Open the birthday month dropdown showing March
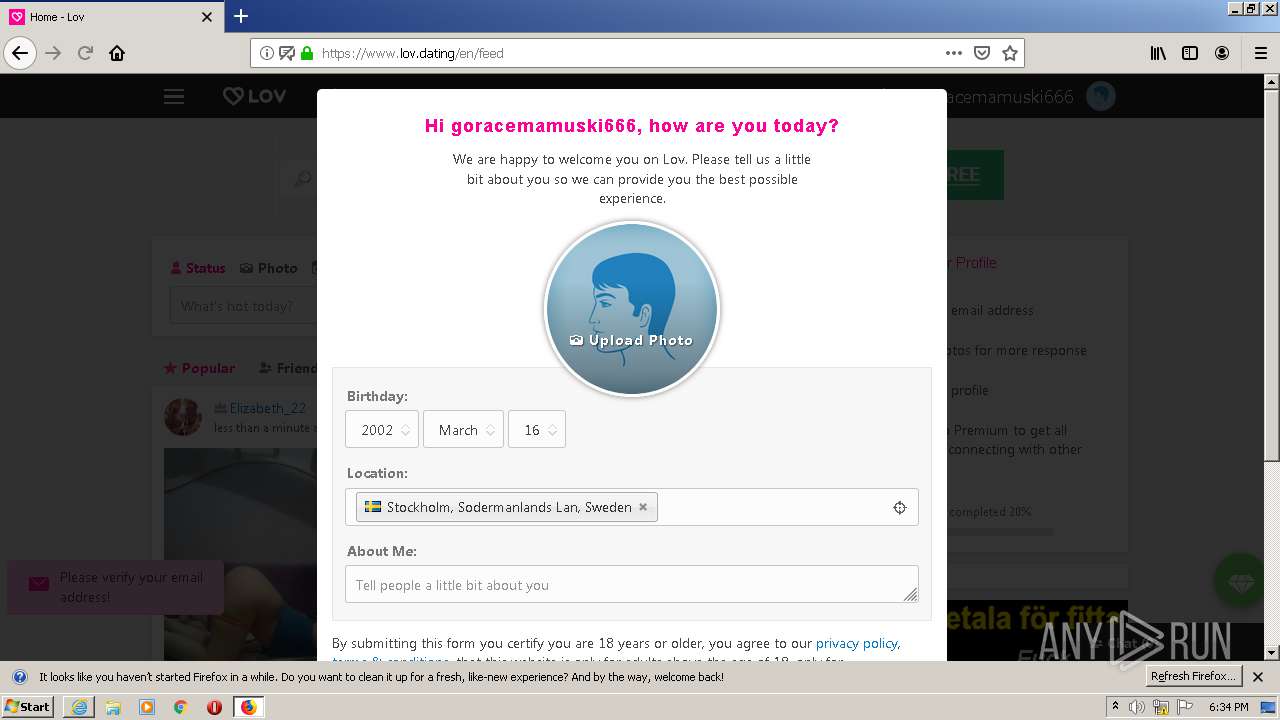Screen dimensions: 1280x720 pyautogui.click(x=463, y=429)
